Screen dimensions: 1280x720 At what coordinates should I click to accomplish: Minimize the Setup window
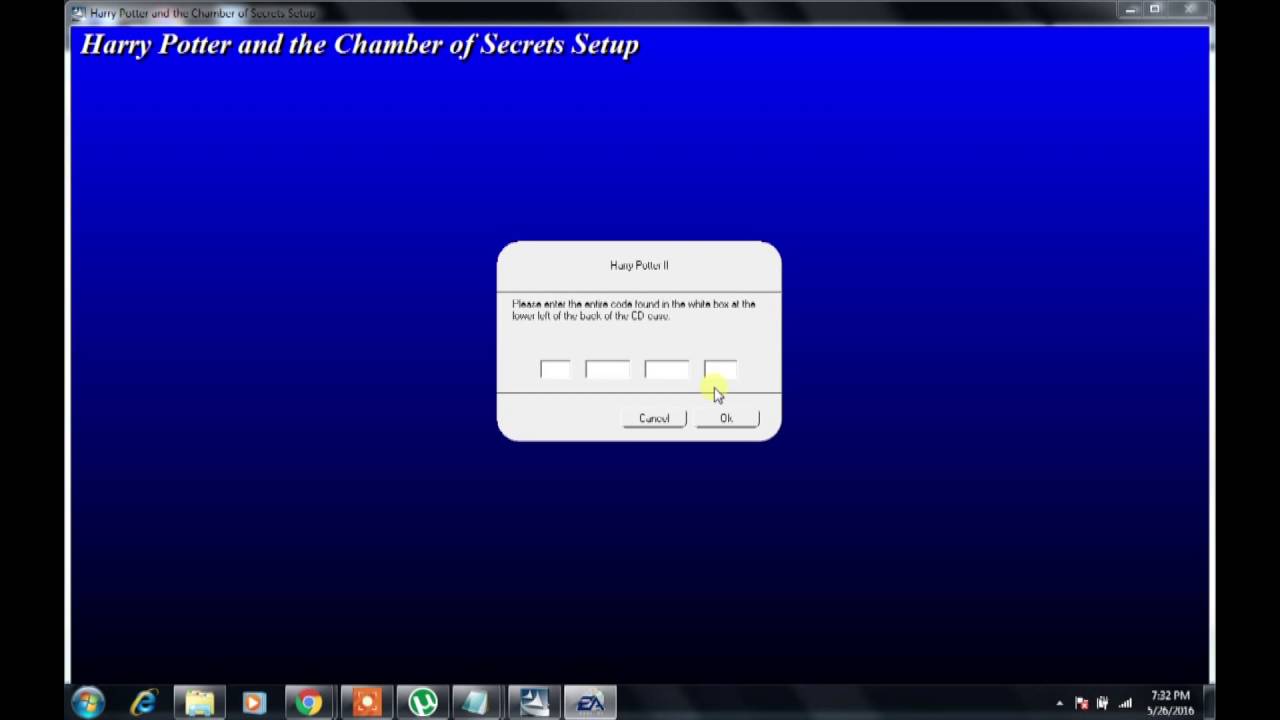[x=1130, y=10]
